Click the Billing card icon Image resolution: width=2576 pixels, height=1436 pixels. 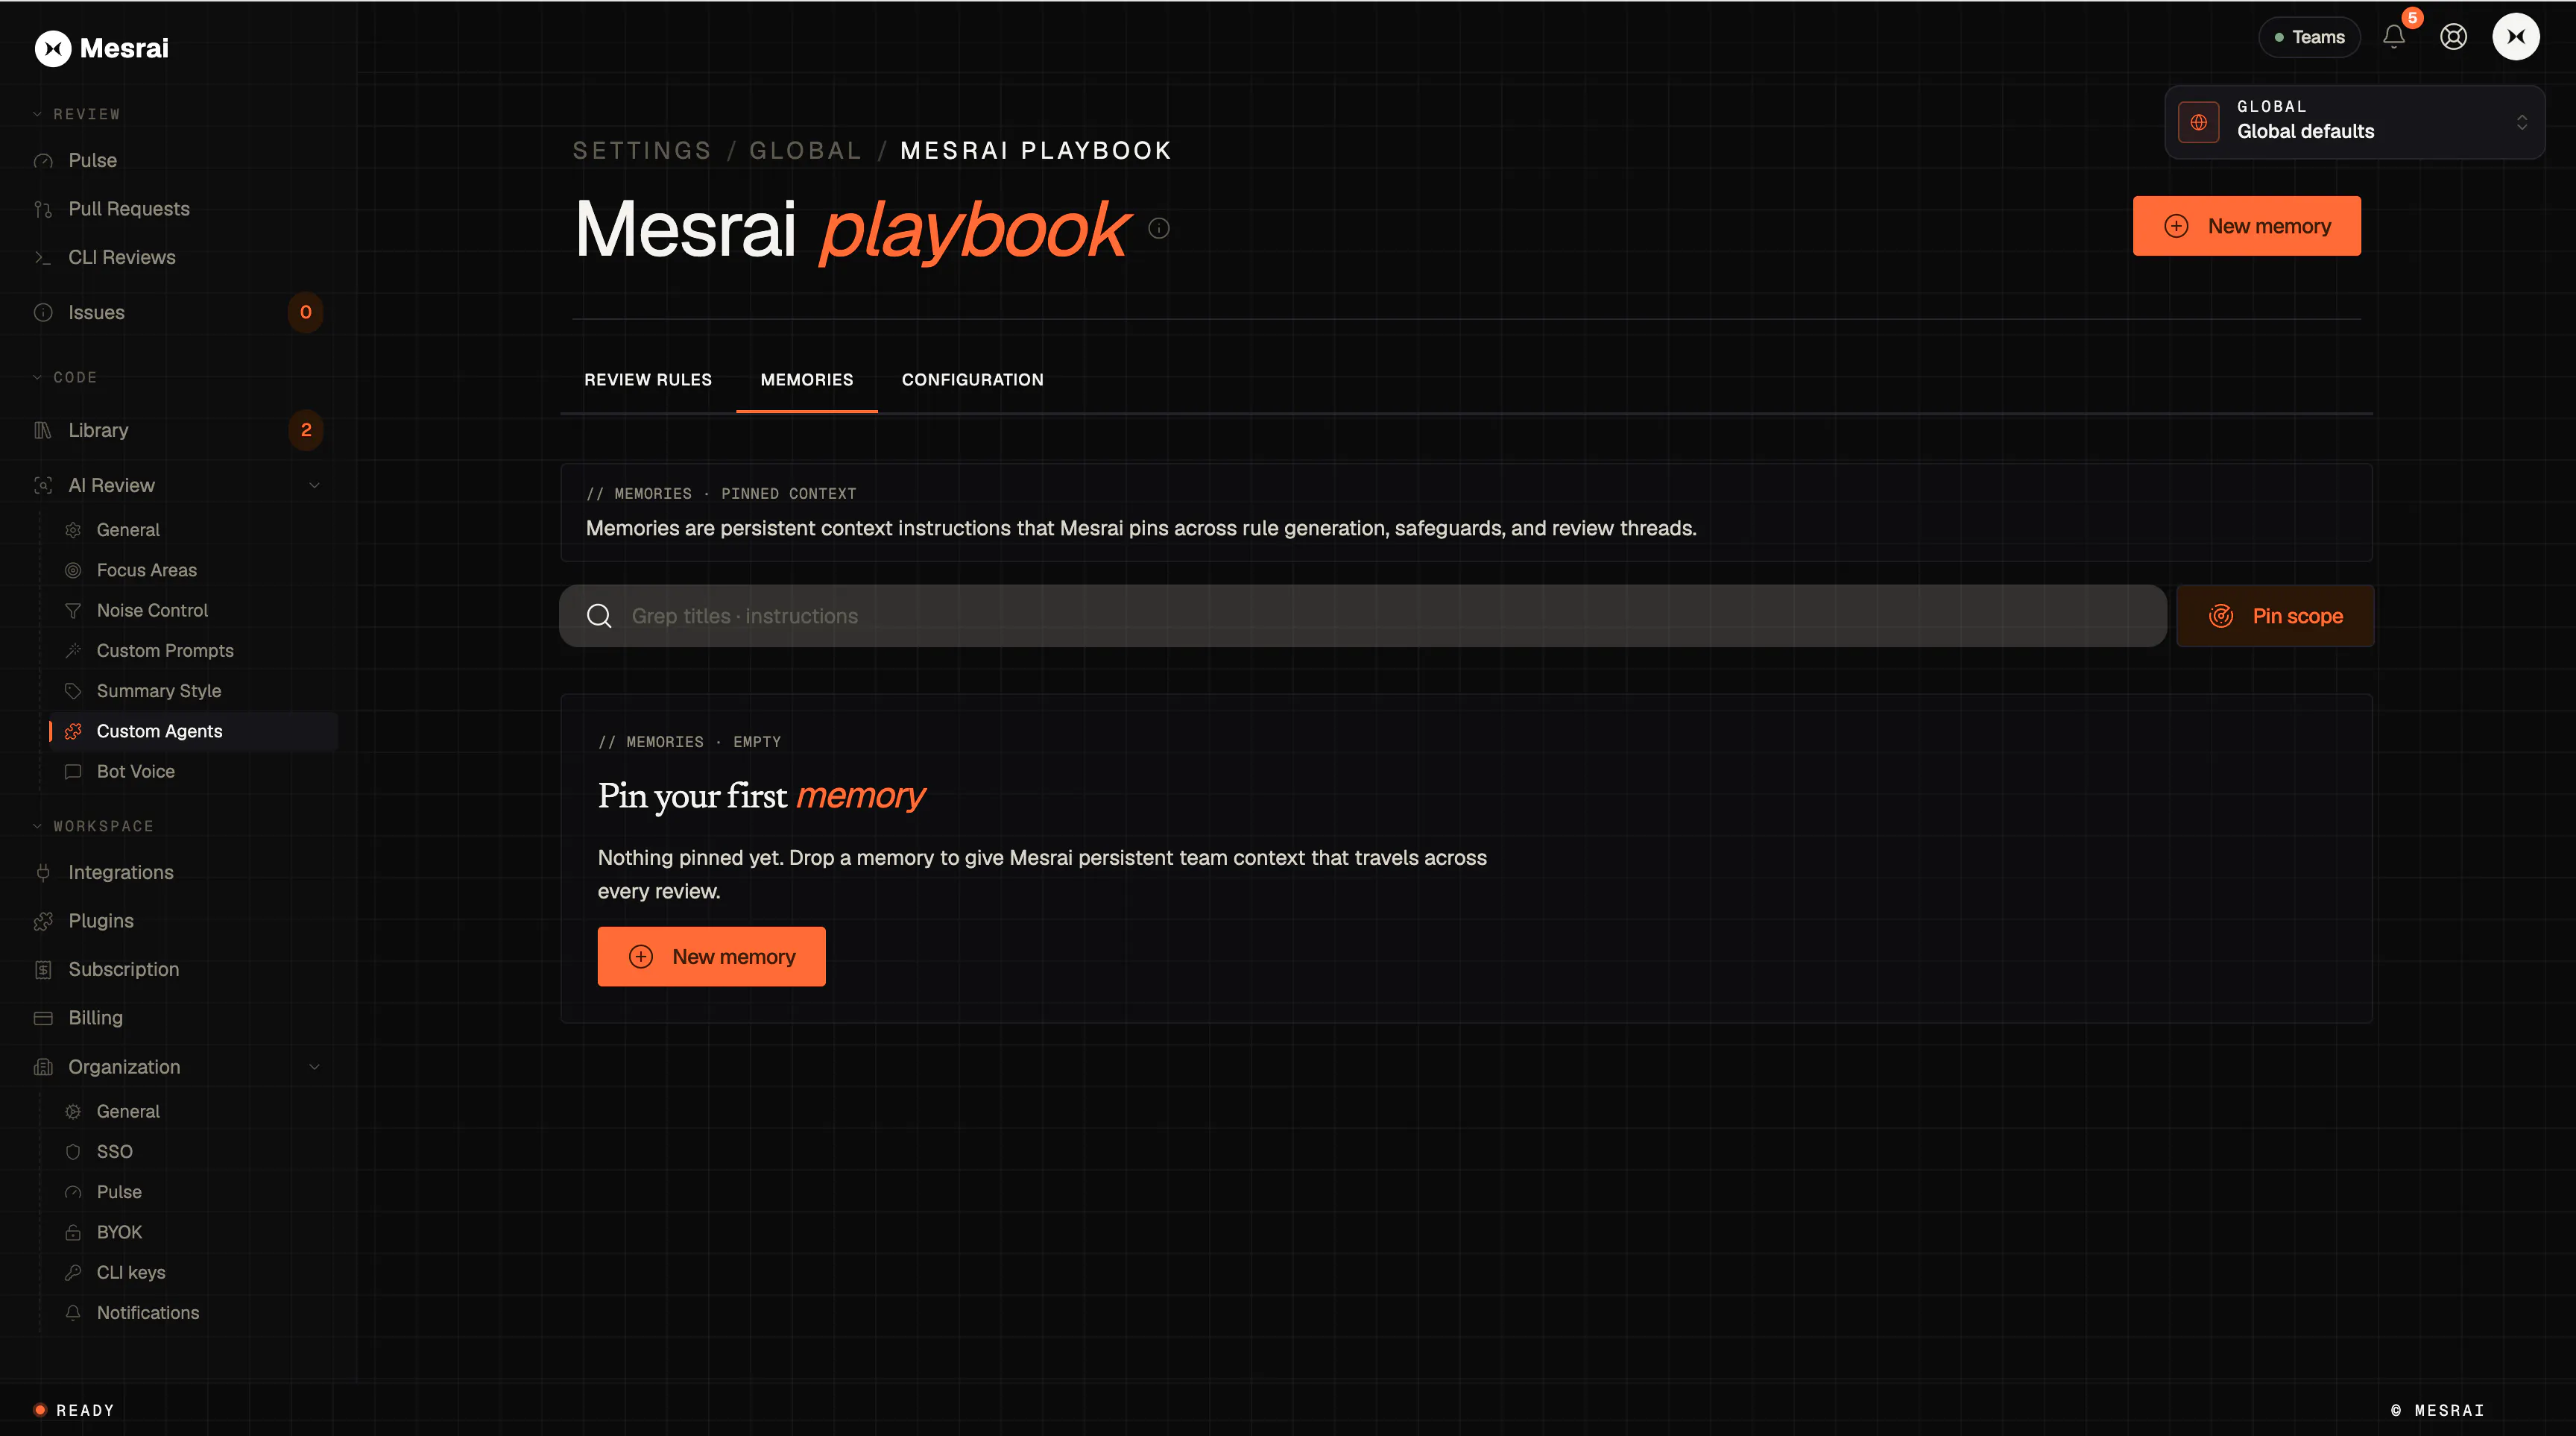point(43,1018)
